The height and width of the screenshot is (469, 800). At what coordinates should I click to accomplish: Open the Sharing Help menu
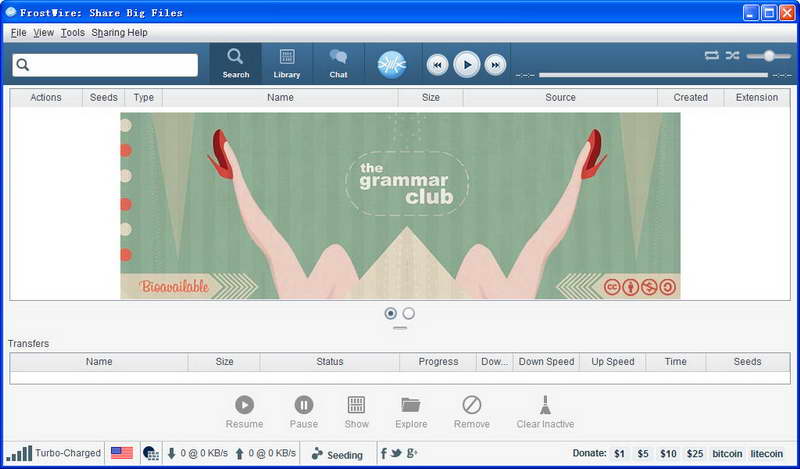119,33
